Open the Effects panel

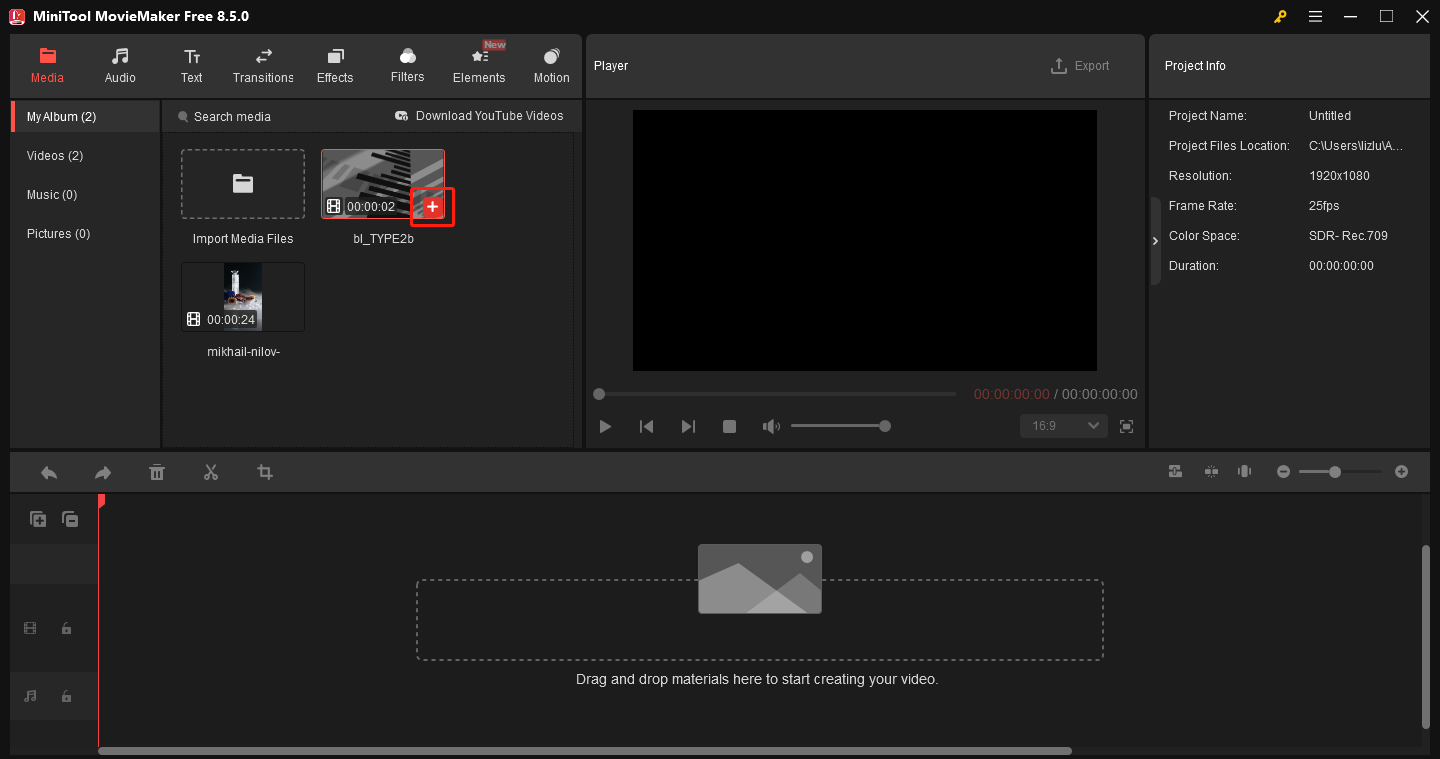tap(334, 65)
